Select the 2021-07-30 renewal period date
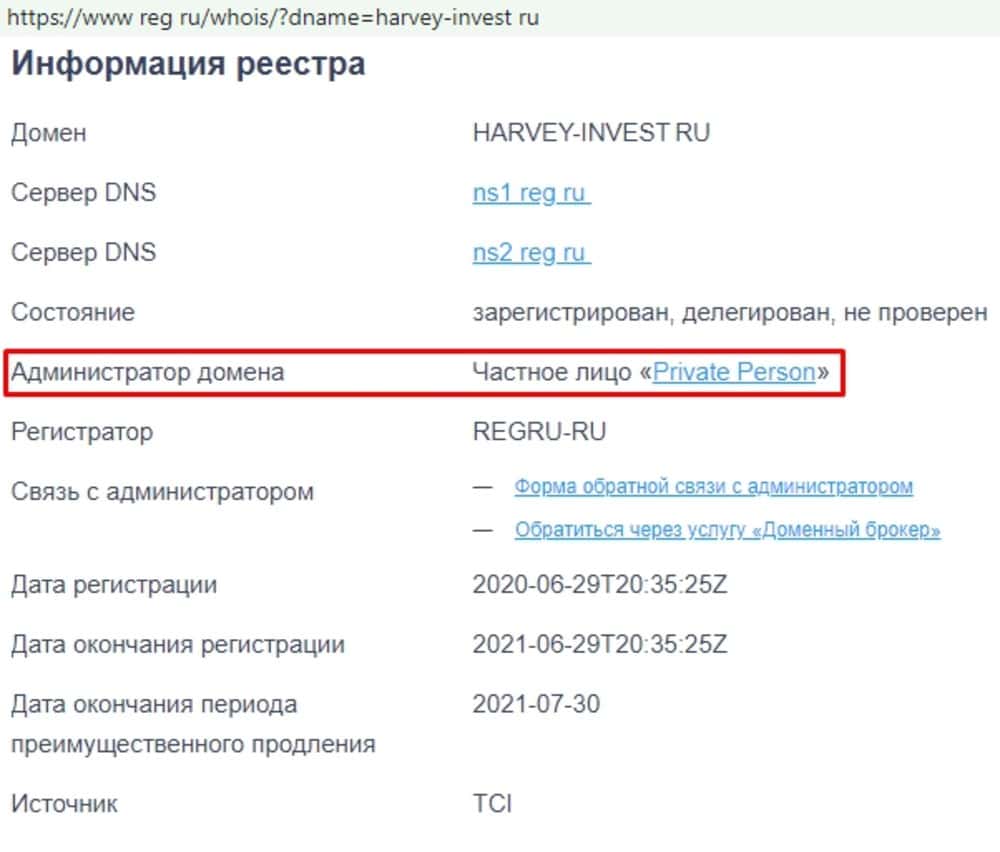 [x=536, y=705]
